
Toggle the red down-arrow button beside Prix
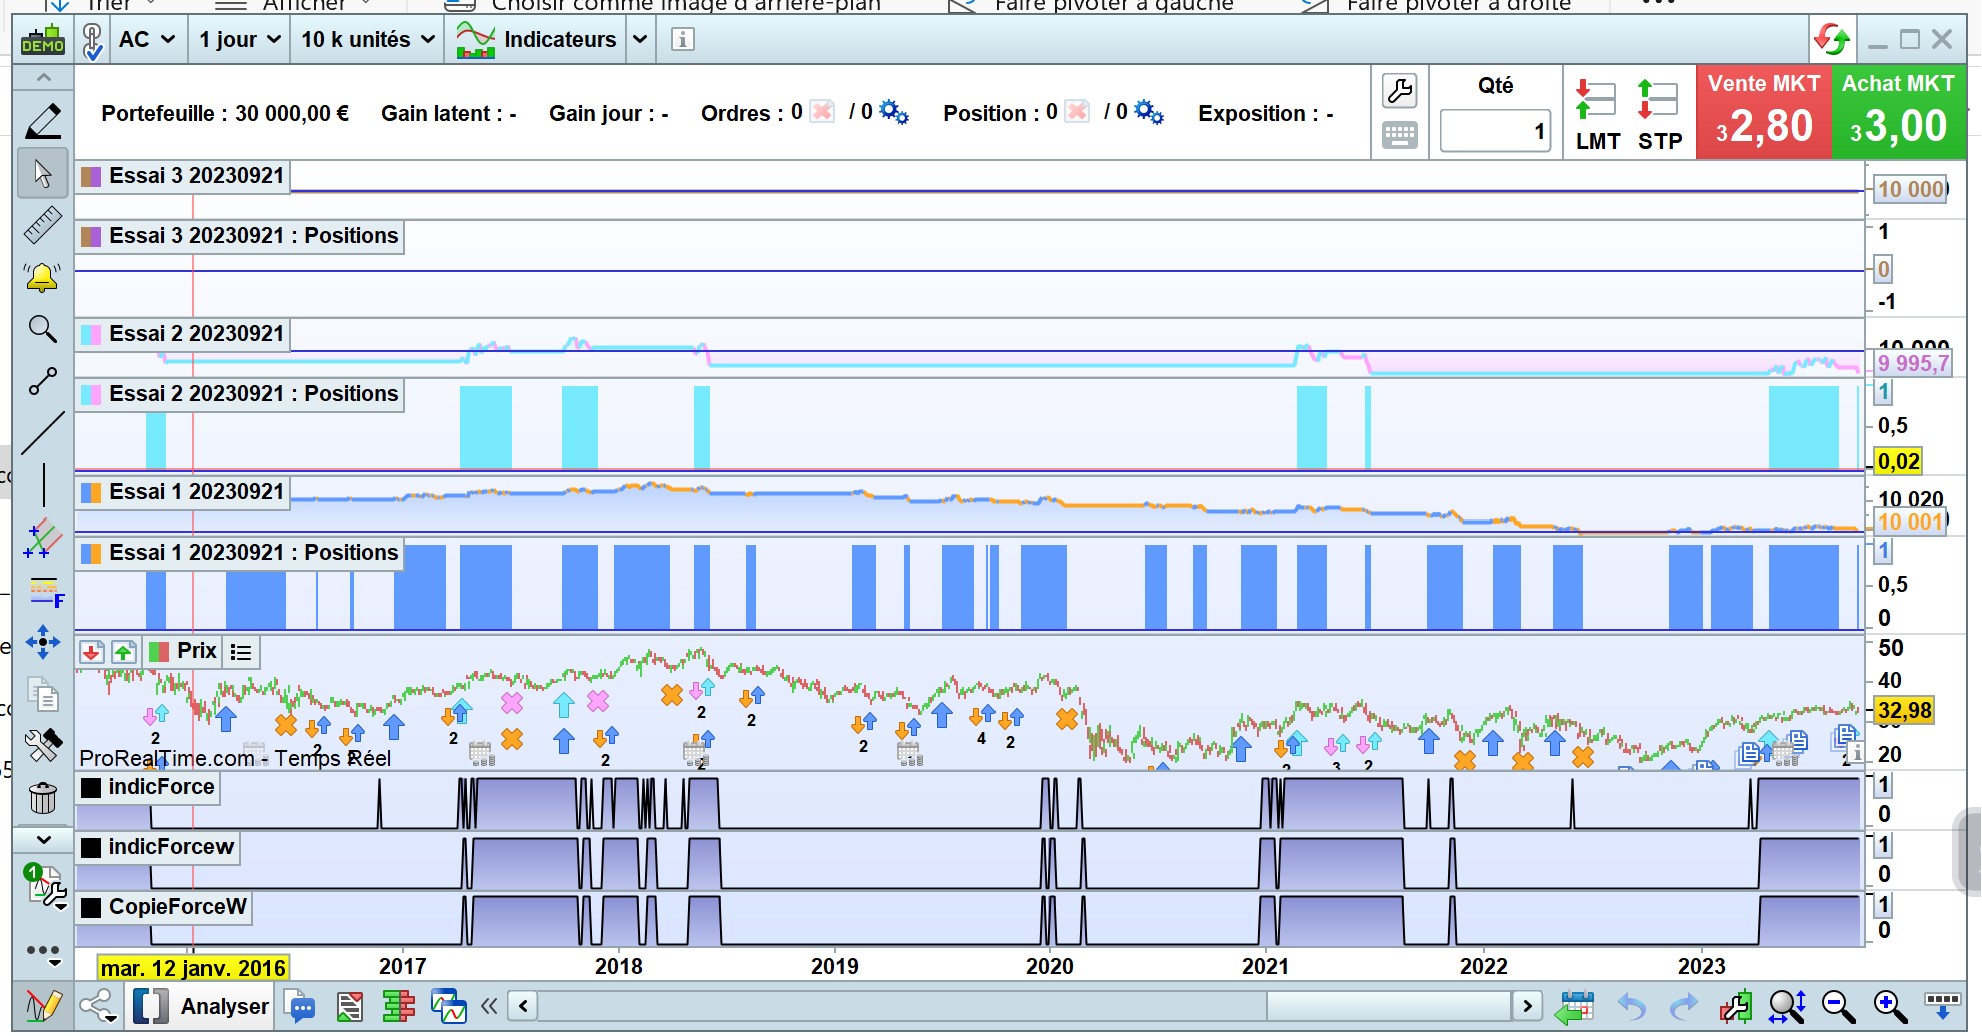coord(91,652)
